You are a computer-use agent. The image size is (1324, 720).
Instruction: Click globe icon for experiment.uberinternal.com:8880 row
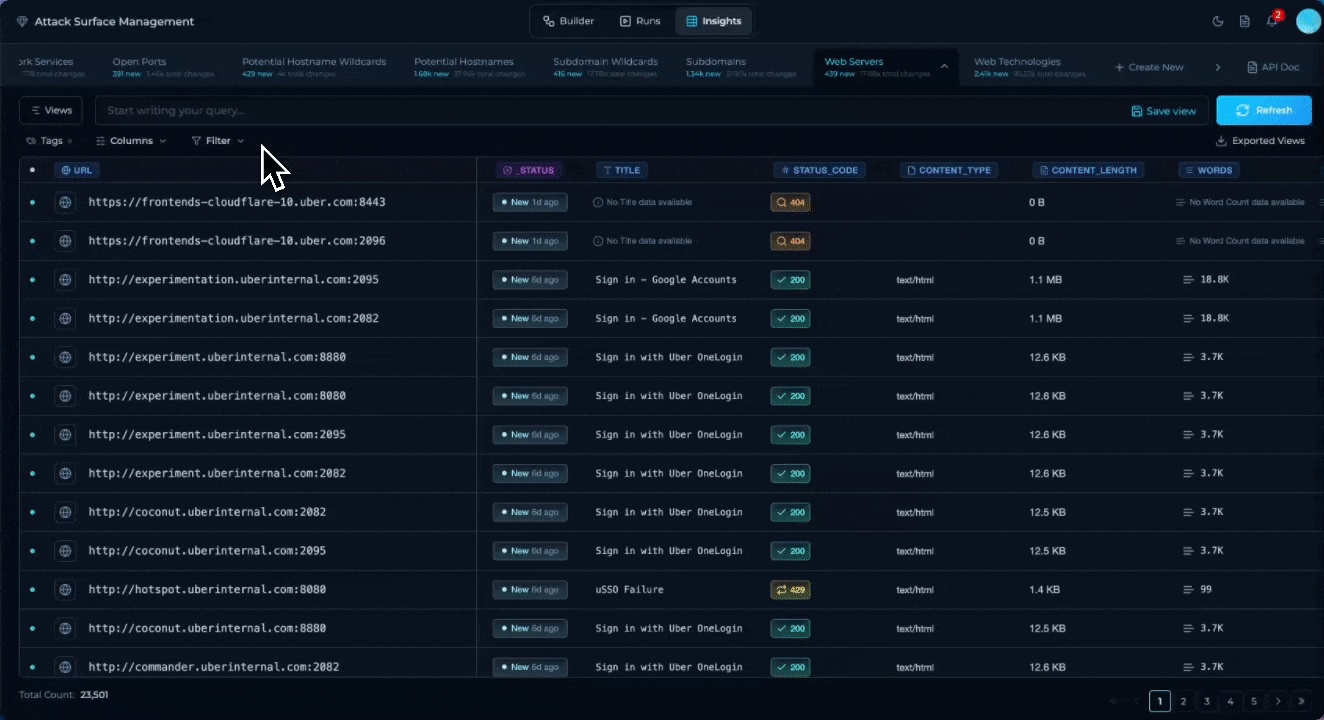(x=65, y=357)
